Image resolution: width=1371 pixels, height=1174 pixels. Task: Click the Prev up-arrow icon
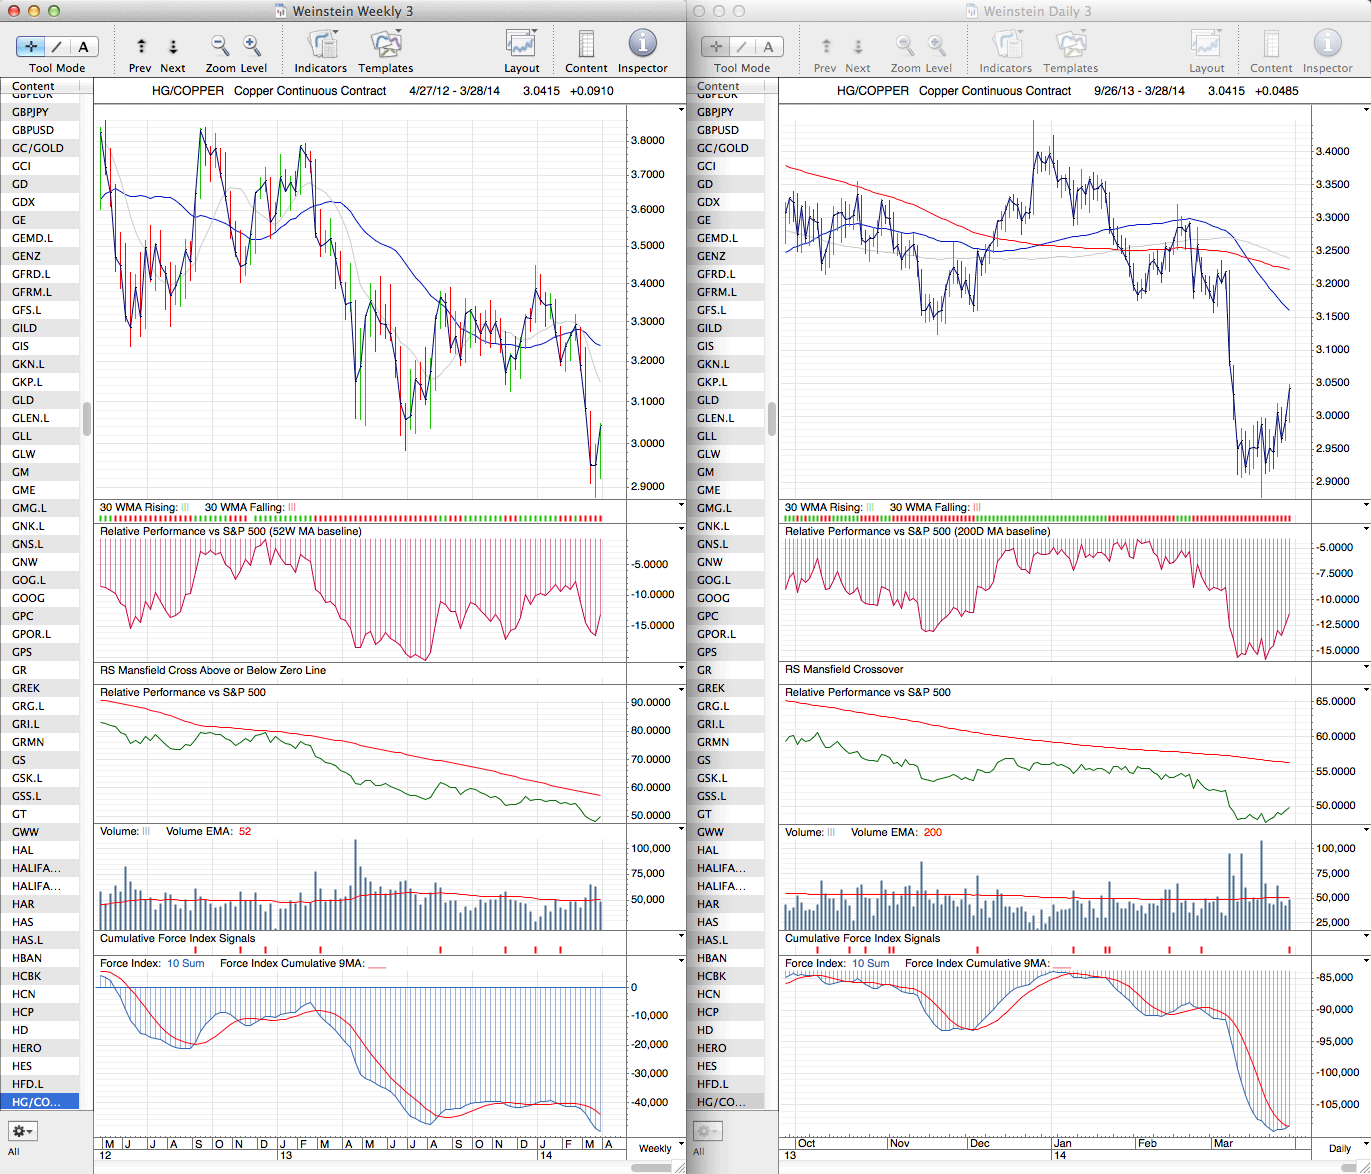click(x=141, y=46)
